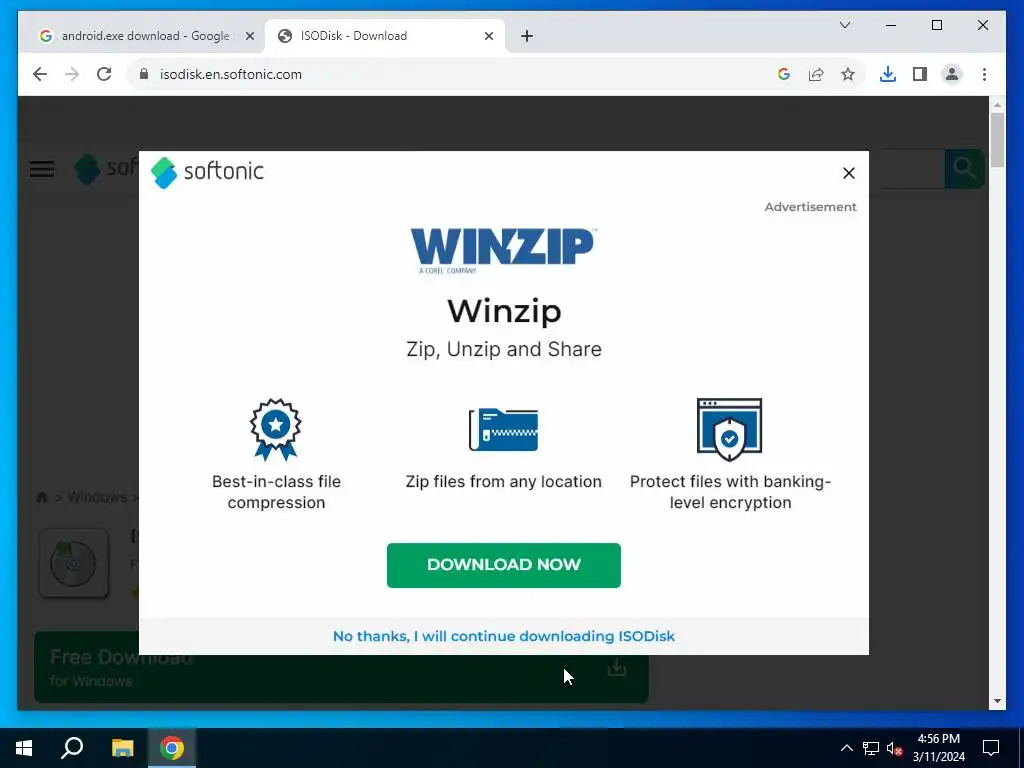Image resolution: width=1024 pixels, height=768 pixels.
Task: View site security lock information
Action: coord(144,74)
